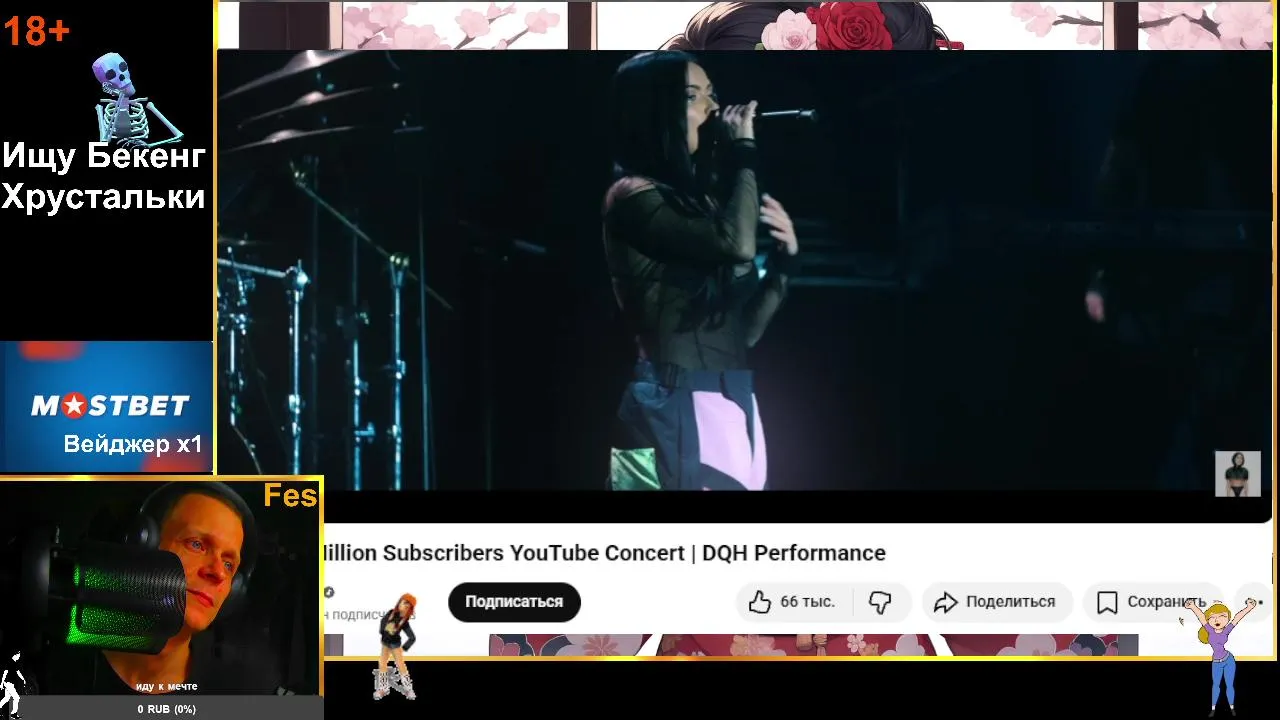Click the share arrow icon
The image size is (1280, 720).
[945, 602]
